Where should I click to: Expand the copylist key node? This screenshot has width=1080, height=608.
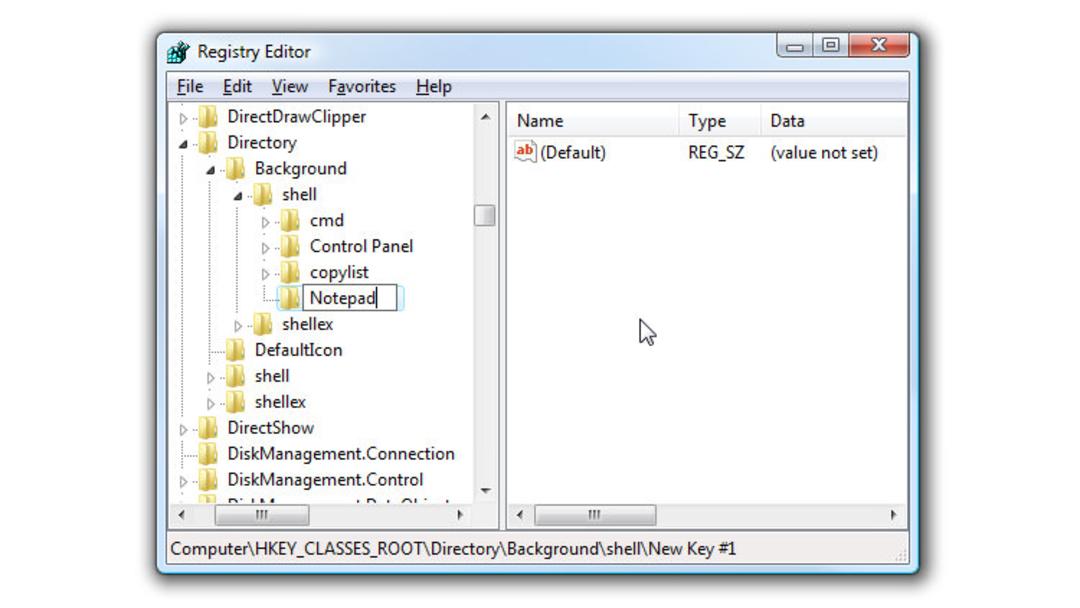click(265, 274)
